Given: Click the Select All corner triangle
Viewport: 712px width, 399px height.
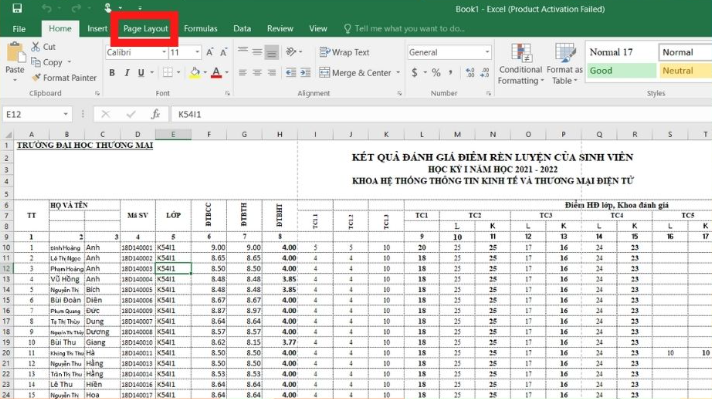Looking at the screenshot, I should tap(8, 134).
